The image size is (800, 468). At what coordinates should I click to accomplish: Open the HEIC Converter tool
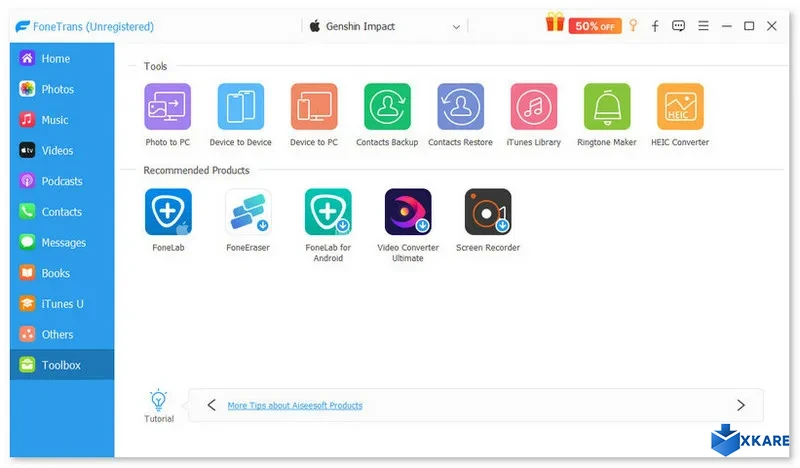[680, 107]
